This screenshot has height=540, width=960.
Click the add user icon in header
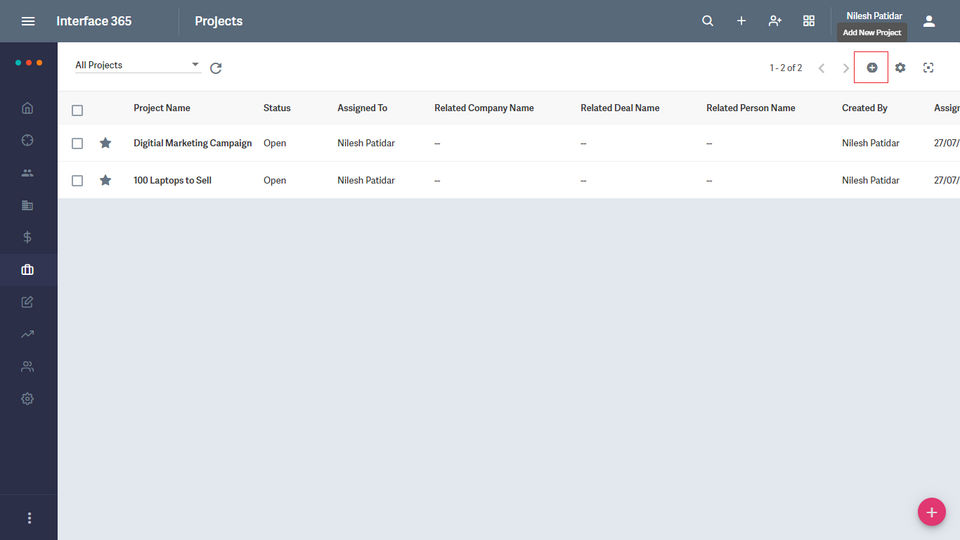click(x=775, y=21)
